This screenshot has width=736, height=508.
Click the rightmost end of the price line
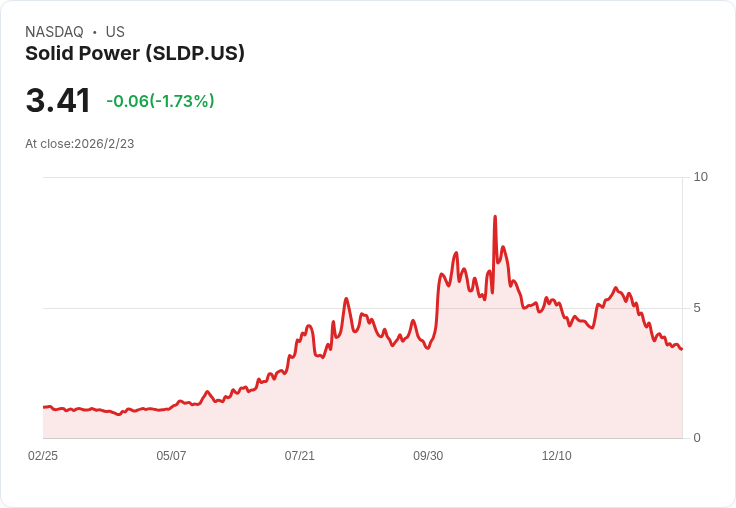tap(682, 349)
